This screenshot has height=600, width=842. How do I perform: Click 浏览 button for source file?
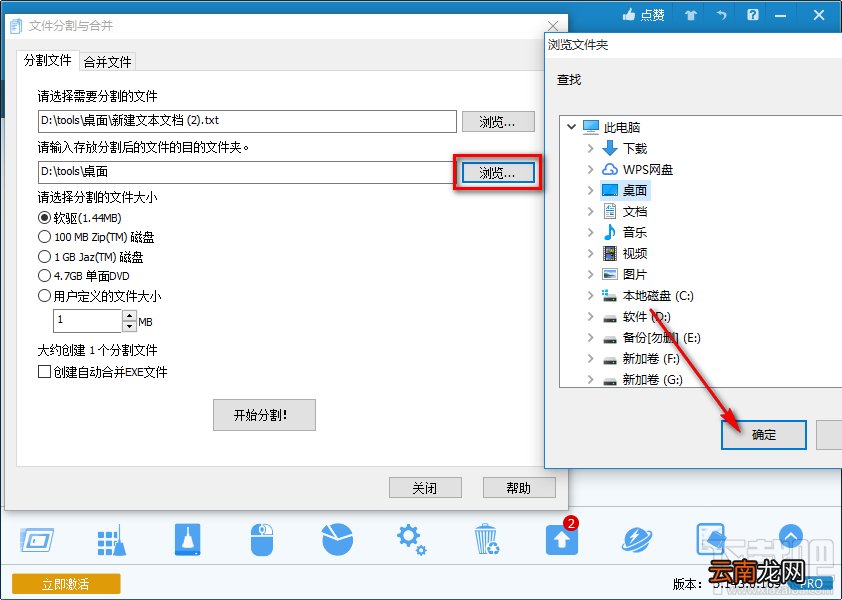point(498,121)
